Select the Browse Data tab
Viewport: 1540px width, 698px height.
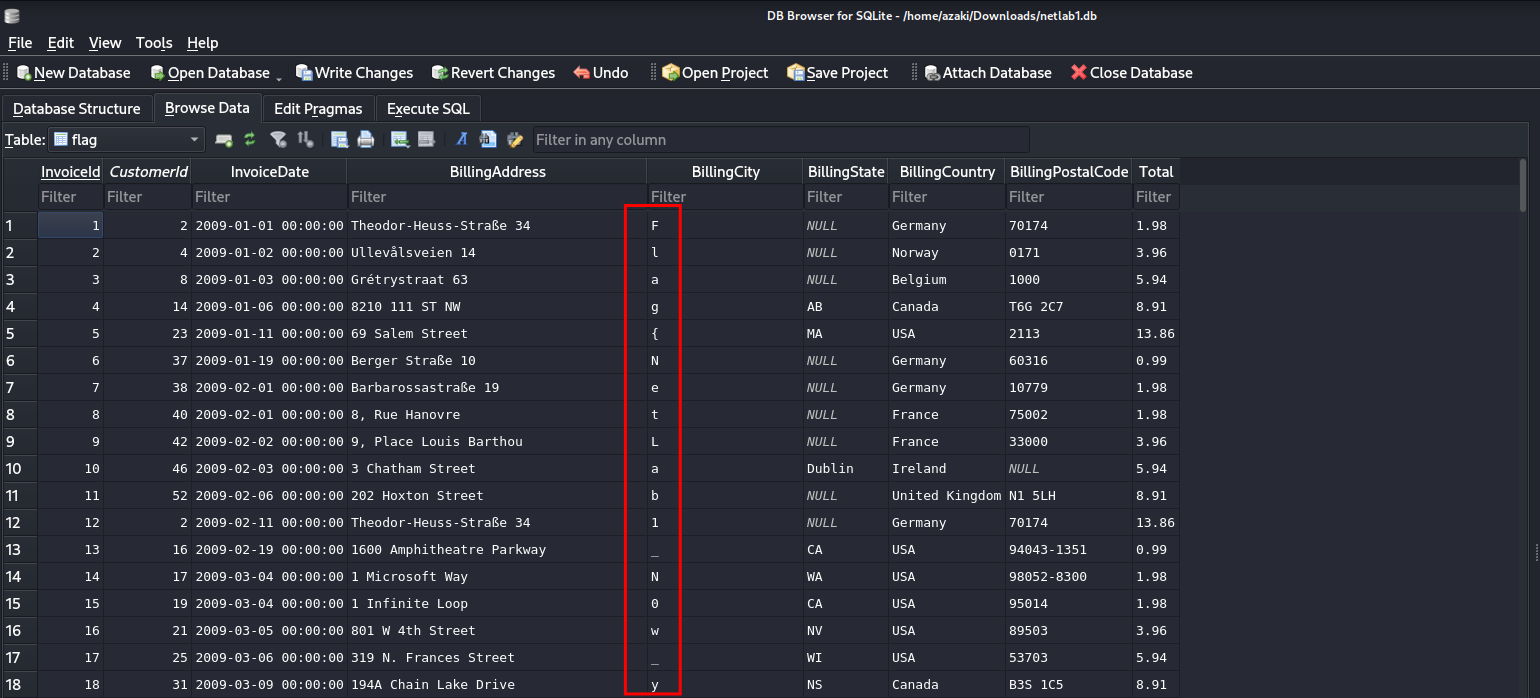pos(207,108)
